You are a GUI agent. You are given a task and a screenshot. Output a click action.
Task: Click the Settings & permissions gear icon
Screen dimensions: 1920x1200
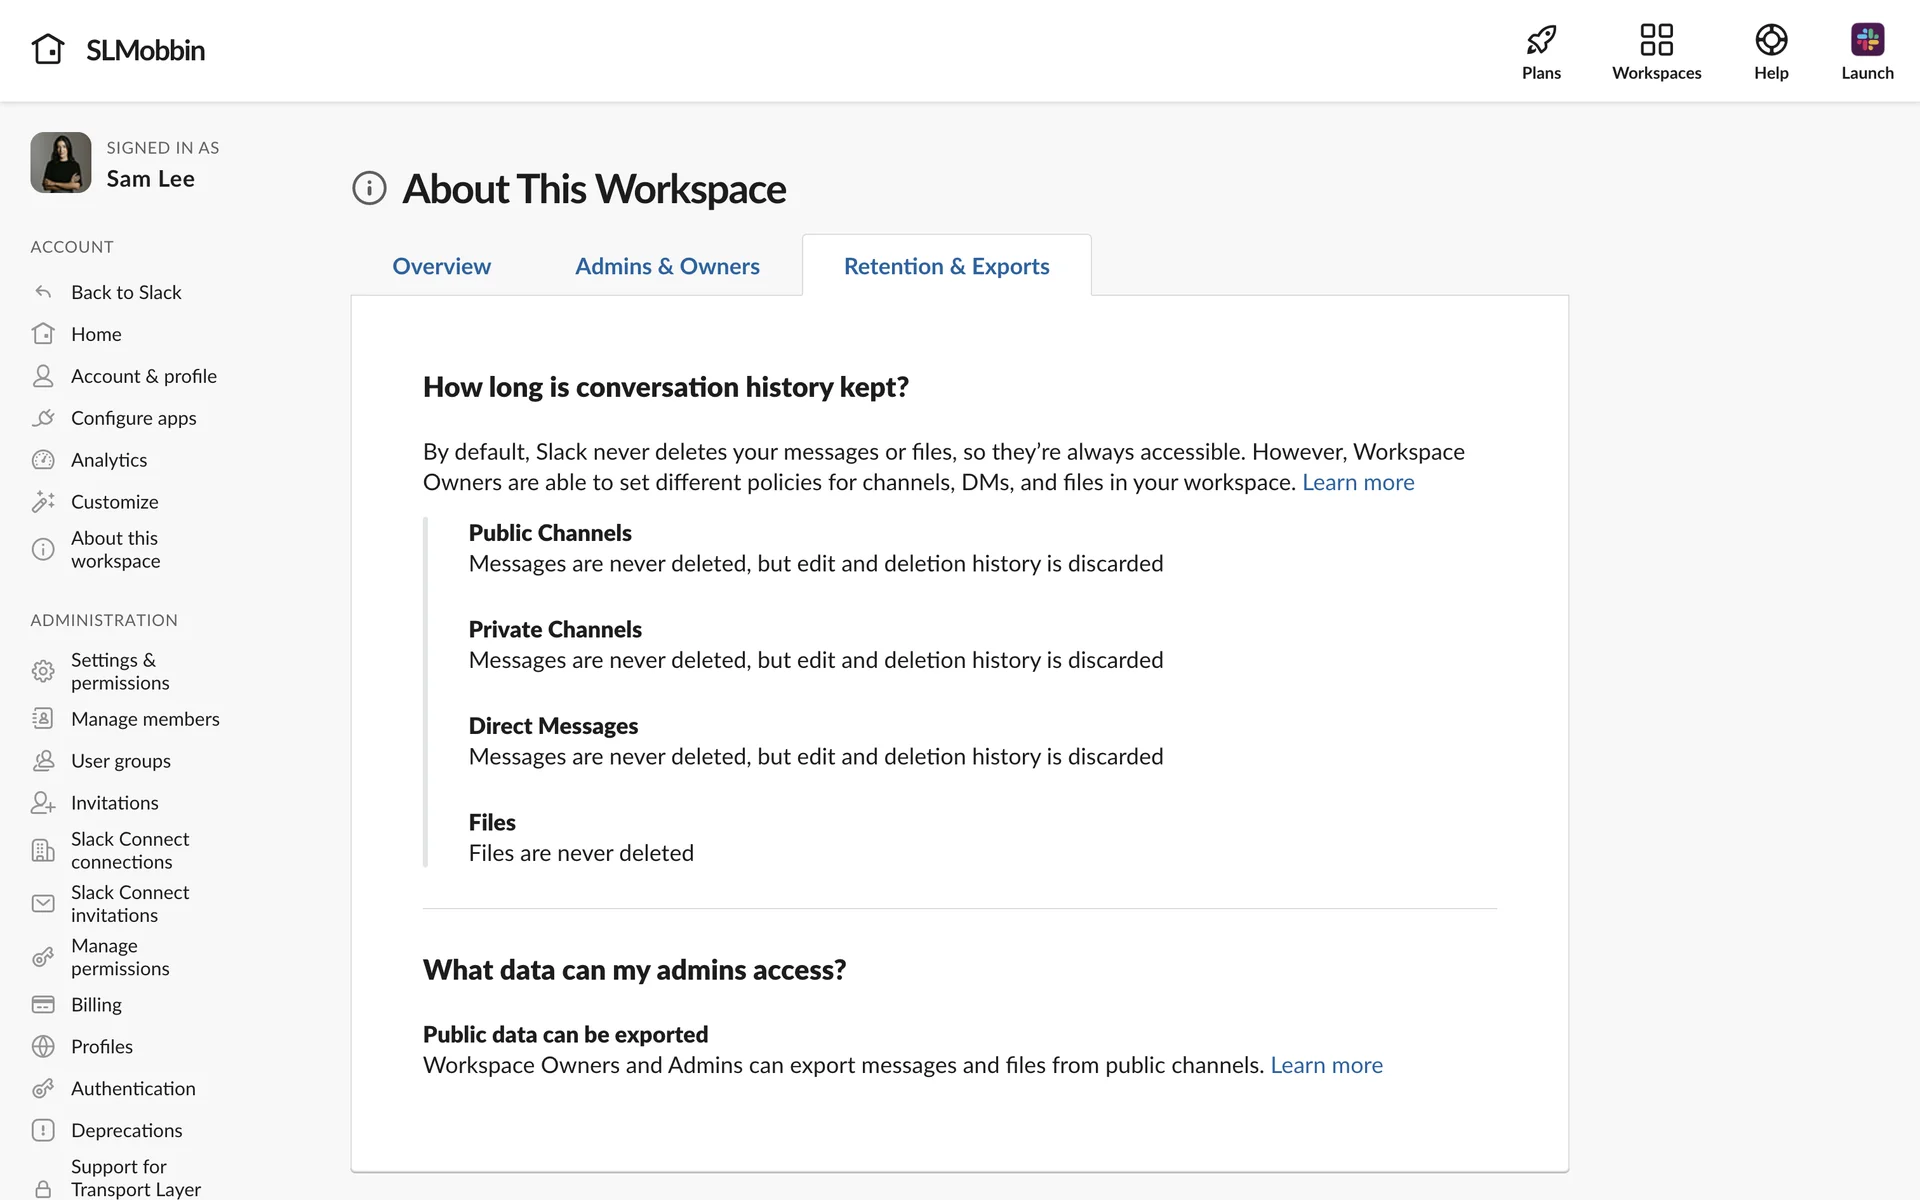point(43,671)
